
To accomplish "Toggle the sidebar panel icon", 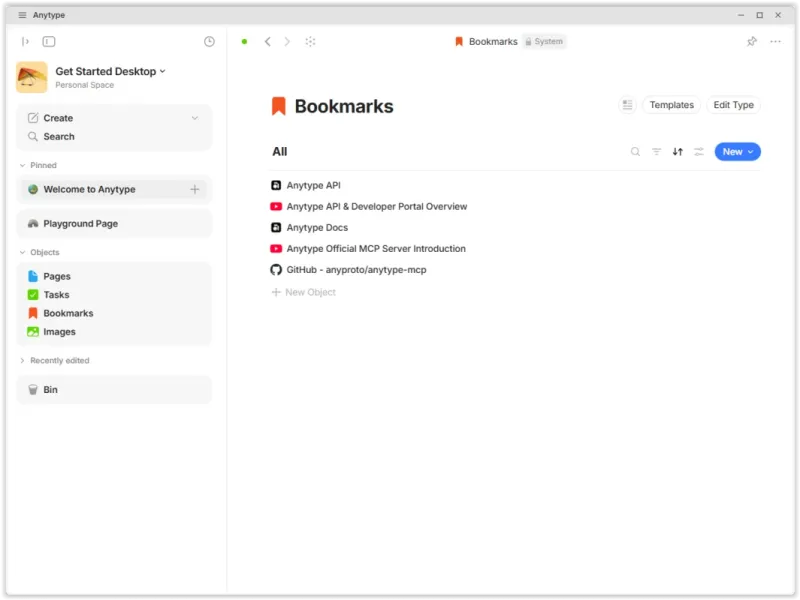I will point(49,41).
